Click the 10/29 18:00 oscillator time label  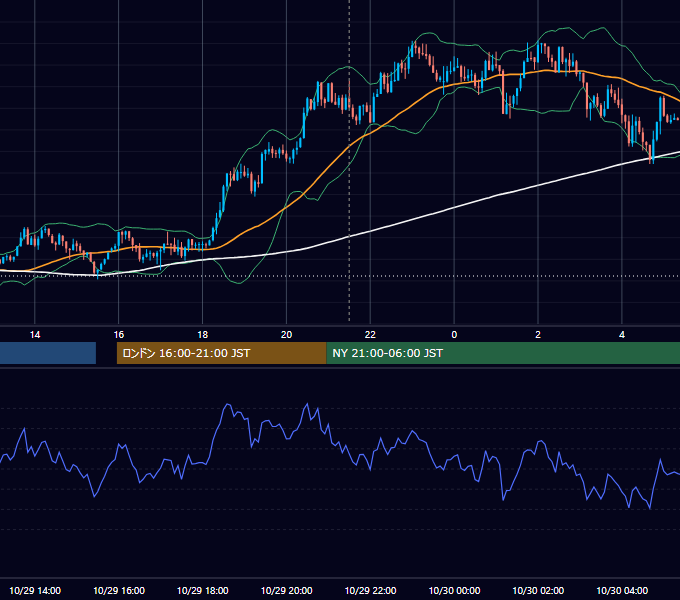coord(203,590)
